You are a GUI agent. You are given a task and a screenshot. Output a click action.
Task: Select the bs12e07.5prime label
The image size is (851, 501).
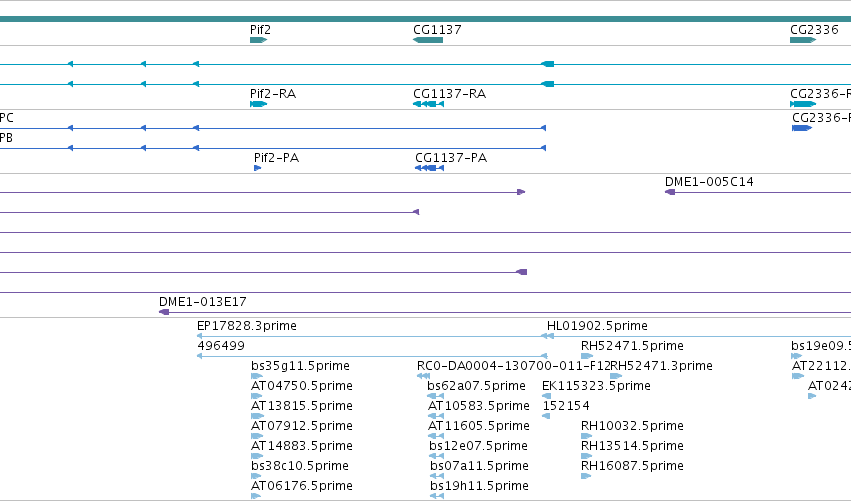click(x=478, y=446)
